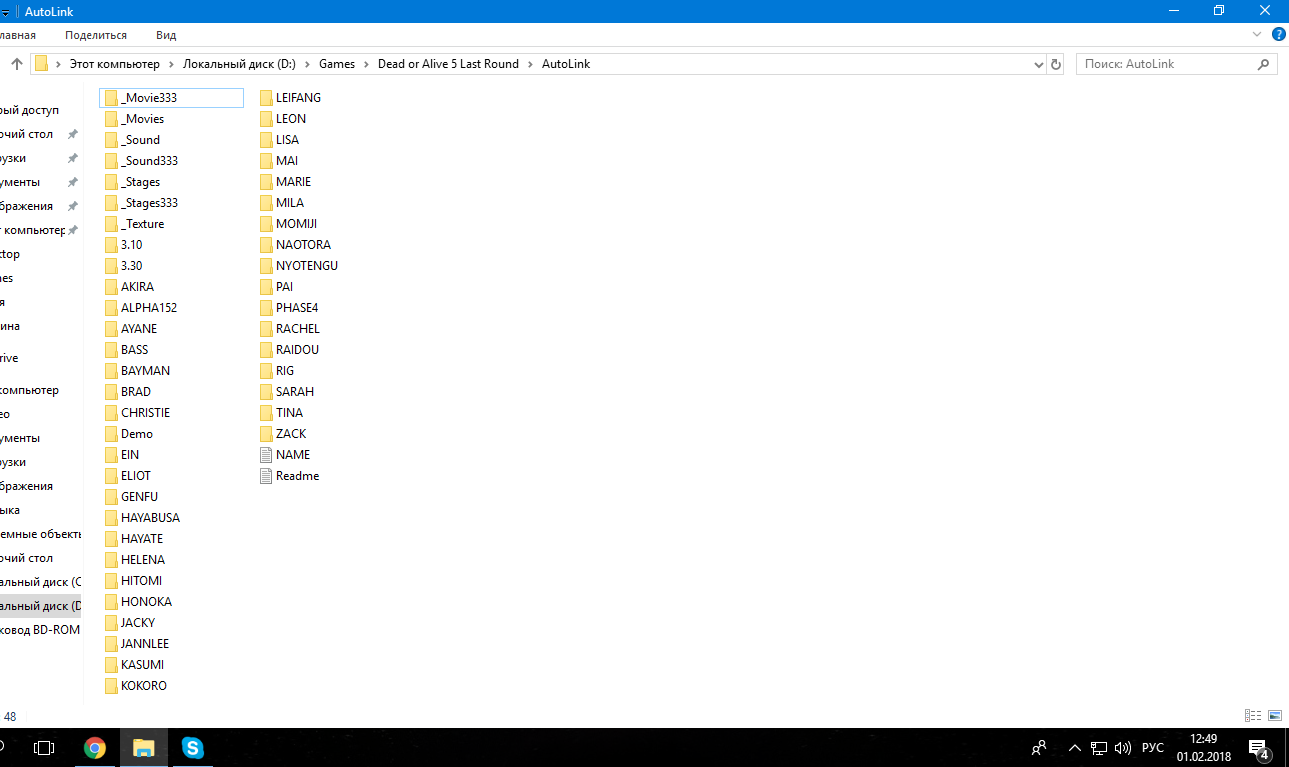
Task: Open Skype from the taskbar
Action: coord(193,748)
